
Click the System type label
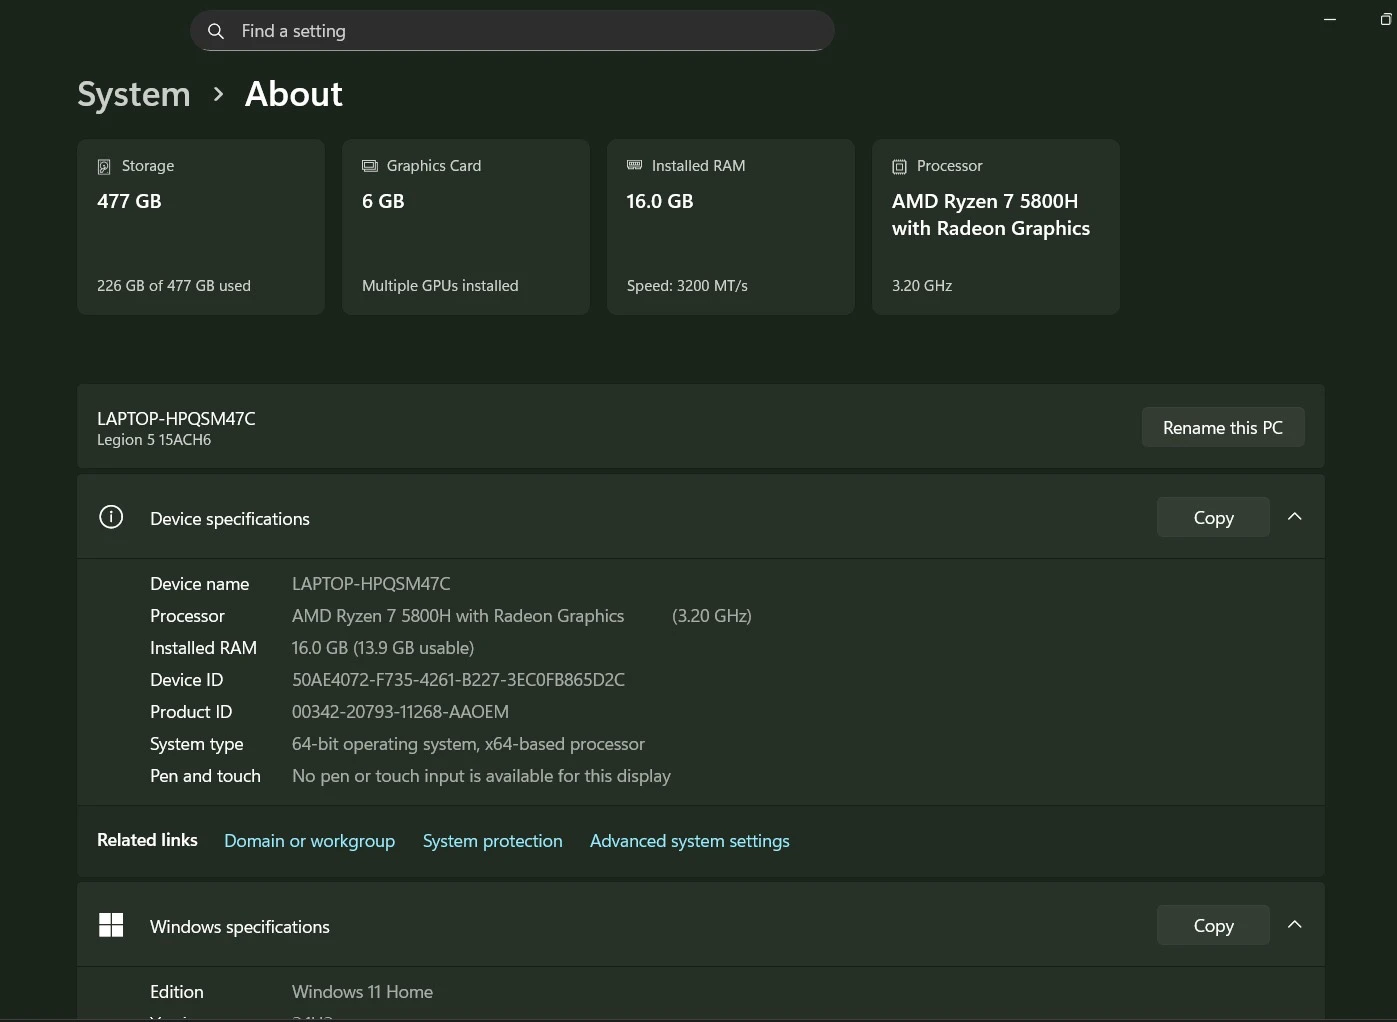pos(197,744)
